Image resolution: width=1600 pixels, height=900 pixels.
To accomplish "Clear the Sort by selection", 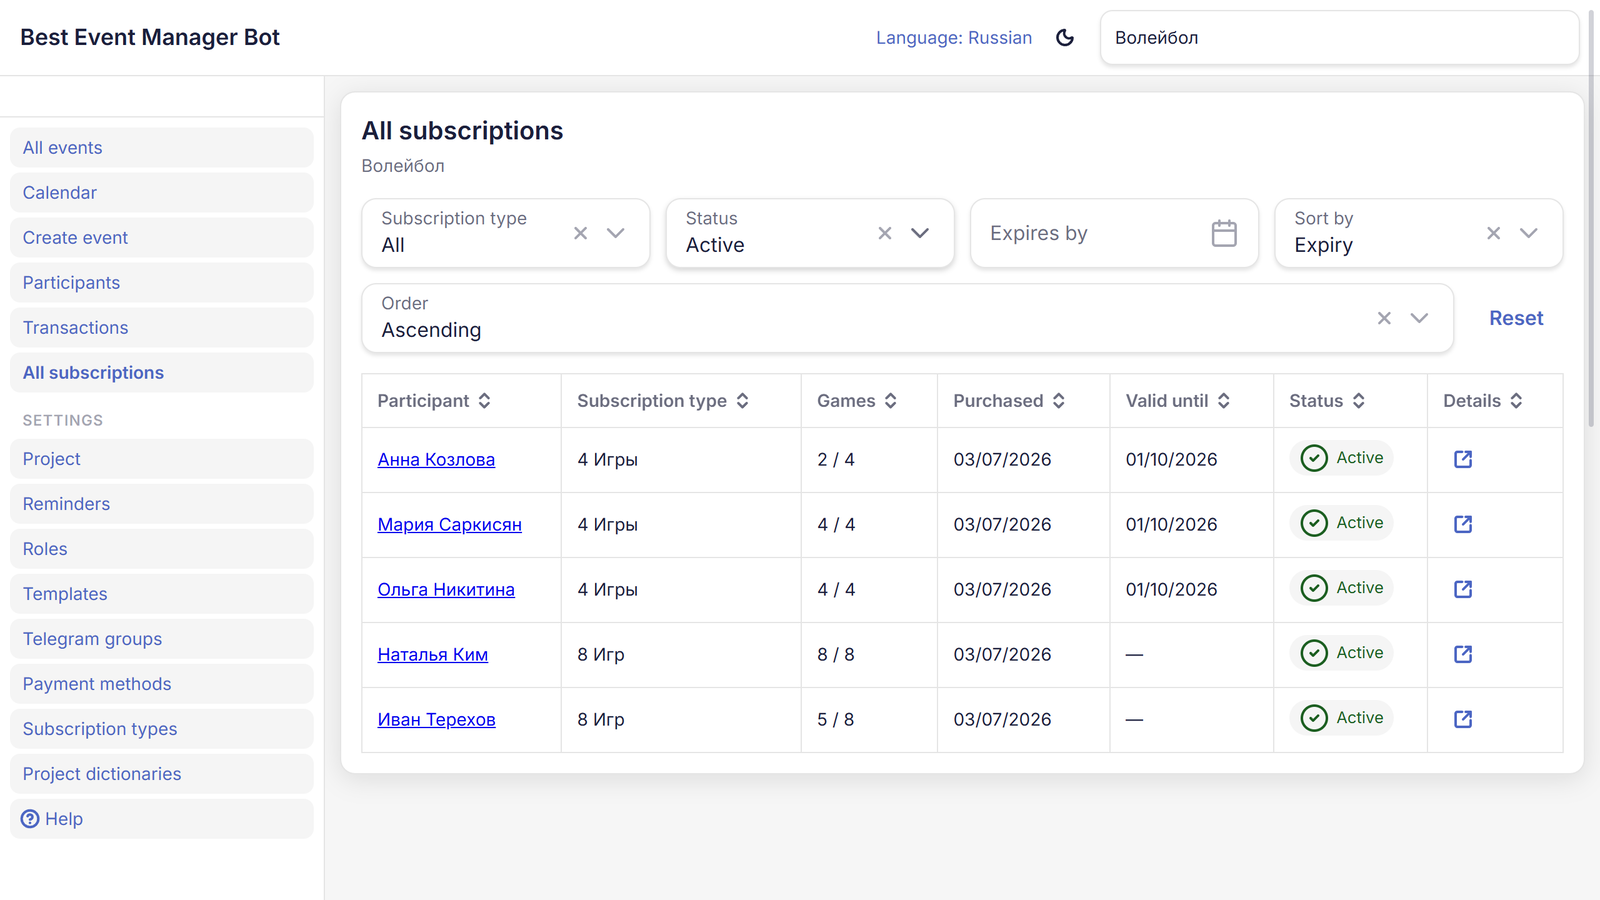I will pos(1493,233).
